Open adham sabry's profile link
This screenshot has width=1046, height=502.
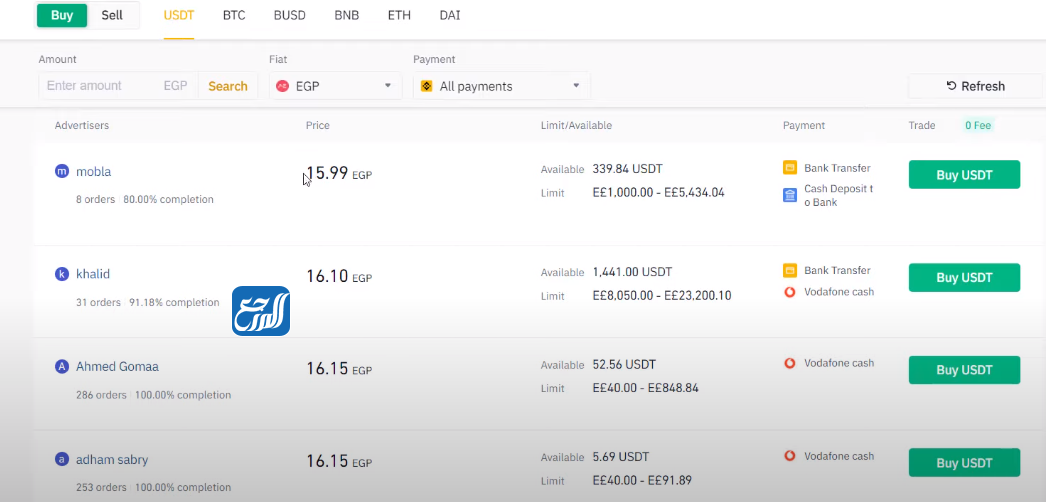[112, 459]
